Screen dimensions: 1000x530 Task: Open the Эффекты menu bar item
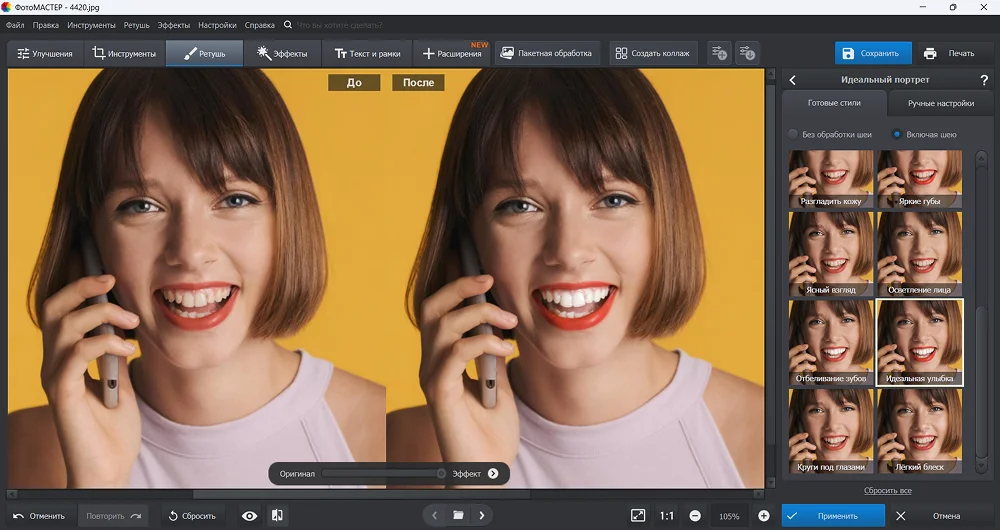point(173,25)
